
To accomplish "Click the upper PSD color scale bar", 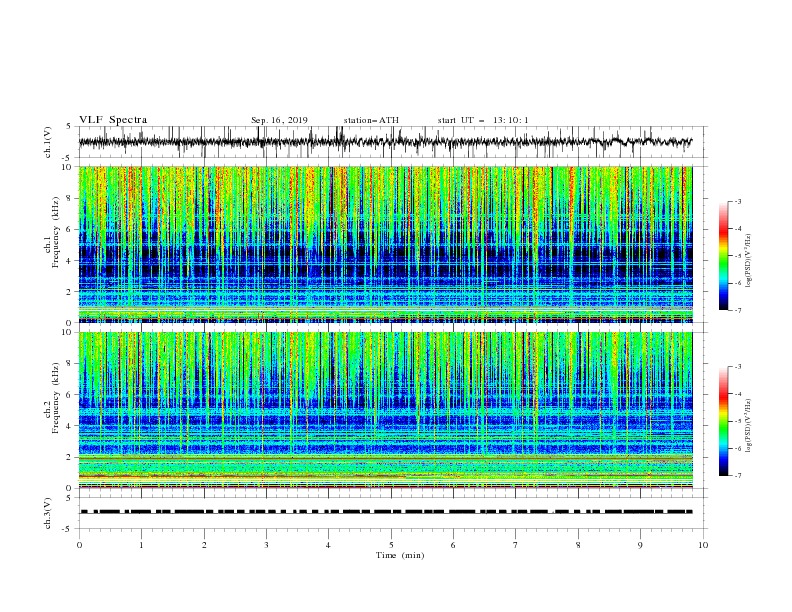I will [x=724, y=256].
